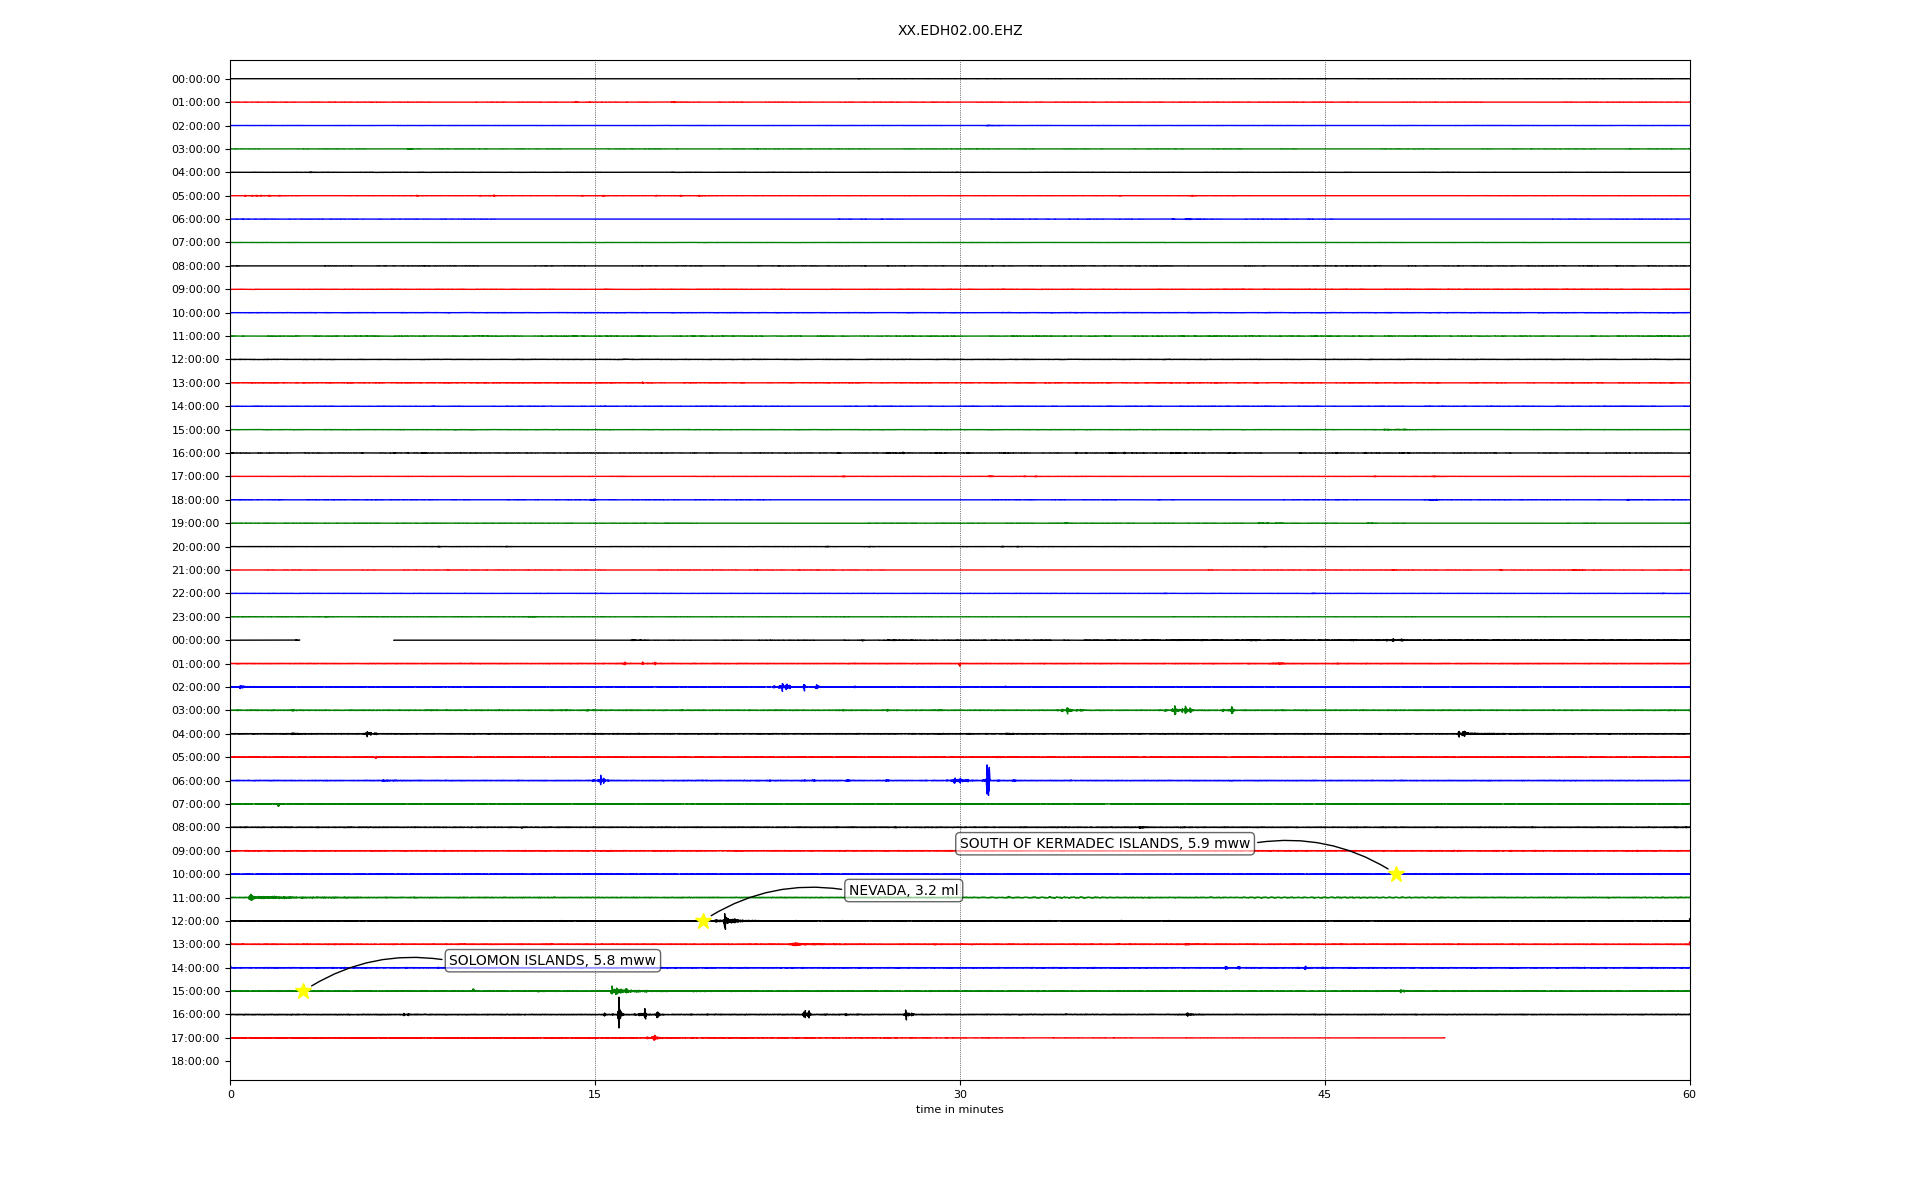Click the black event near end of 04:00:00 trace

coord(1462,734)
